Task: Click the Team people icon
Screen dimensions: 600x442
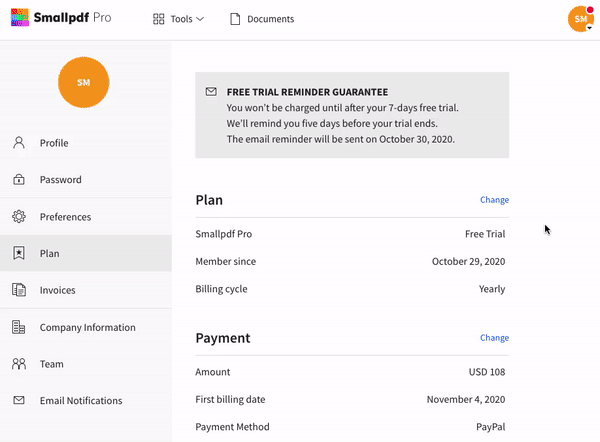Action: [x=19, y=364]
